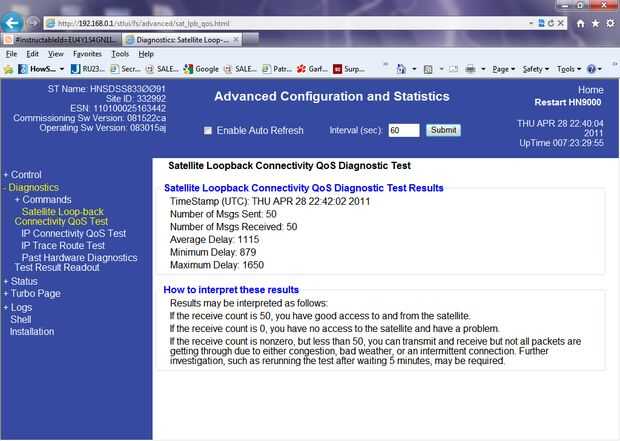
Task: Open the Favorites star icon
Action: click(x=595, y=24)
